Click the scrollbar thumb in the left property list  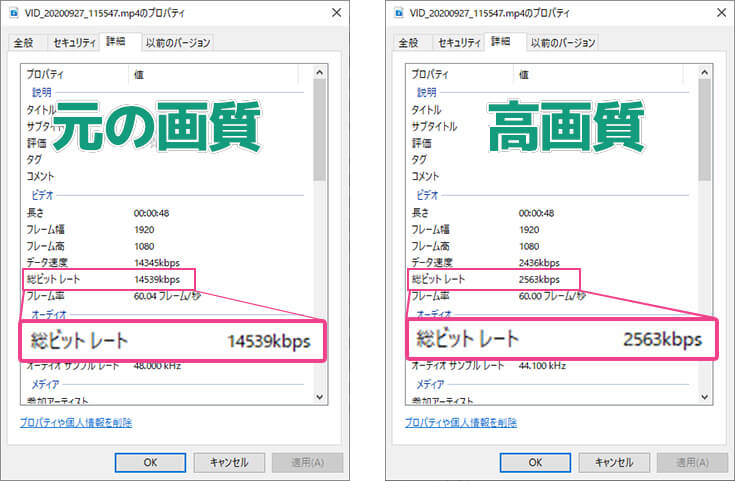pyautogui.click(x=320, y=130)
